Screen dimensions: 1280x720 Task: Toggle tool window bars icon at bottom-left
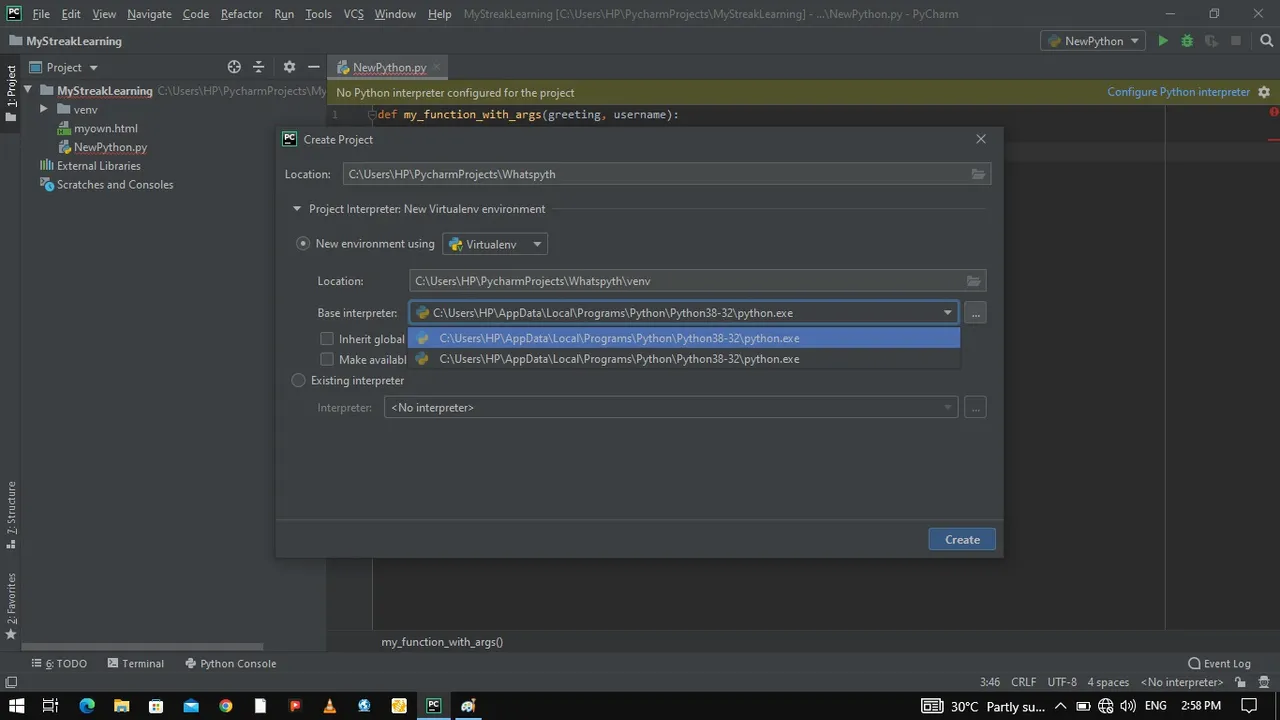coord(11,682)
